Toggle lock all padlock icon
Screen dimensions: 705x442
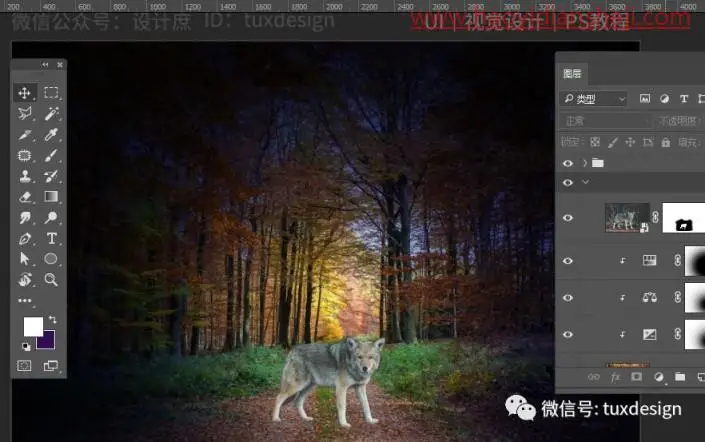pos(666,143)
